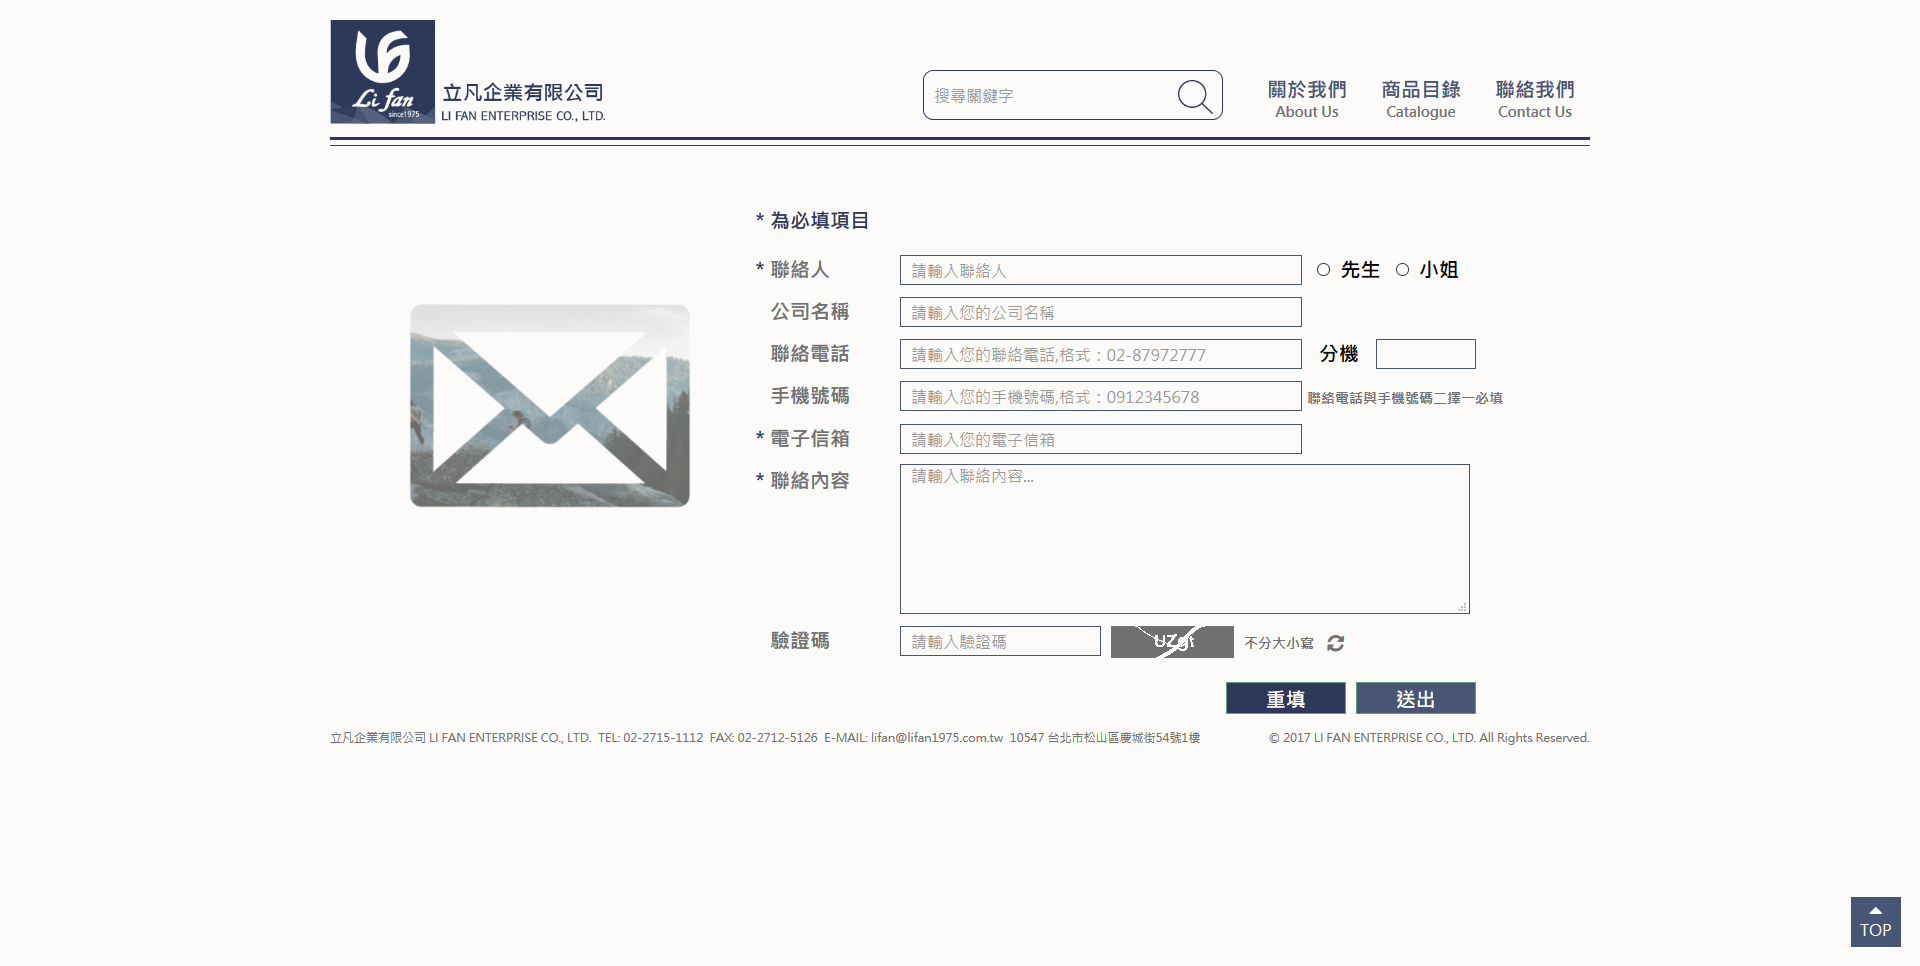This screenshot has height=966, width=1920.
Task: Click the 電子信箱 email input field
Action: tap(1100, 439)
